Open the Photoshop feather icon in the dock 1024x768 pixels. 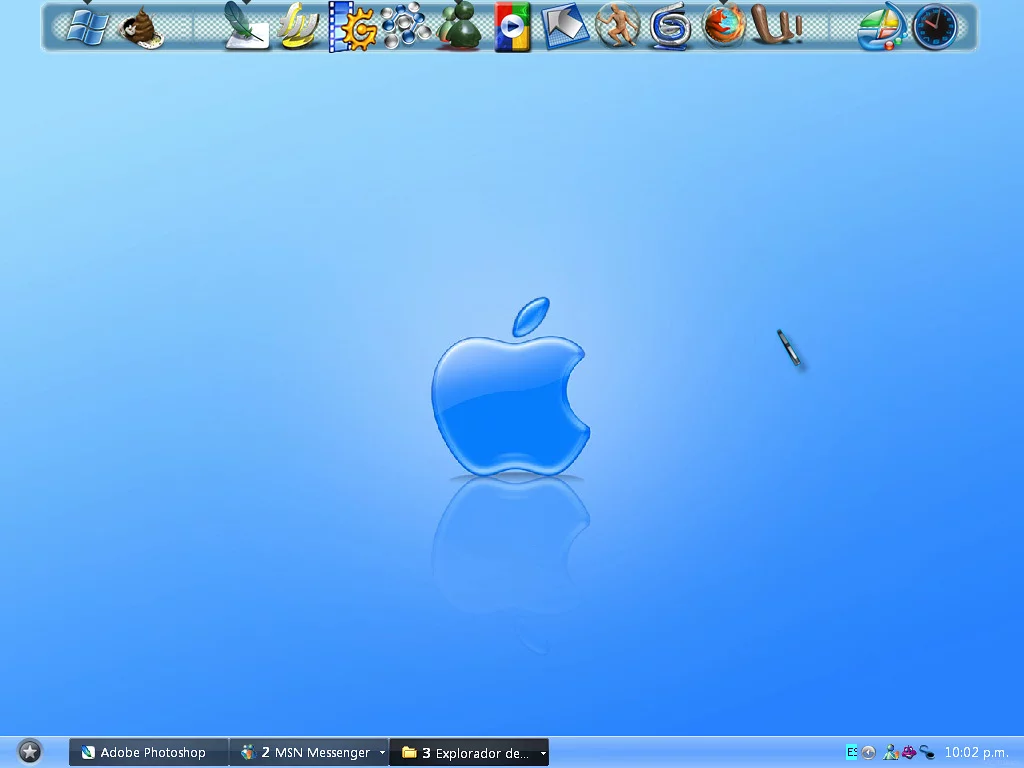tap(245, 27)
